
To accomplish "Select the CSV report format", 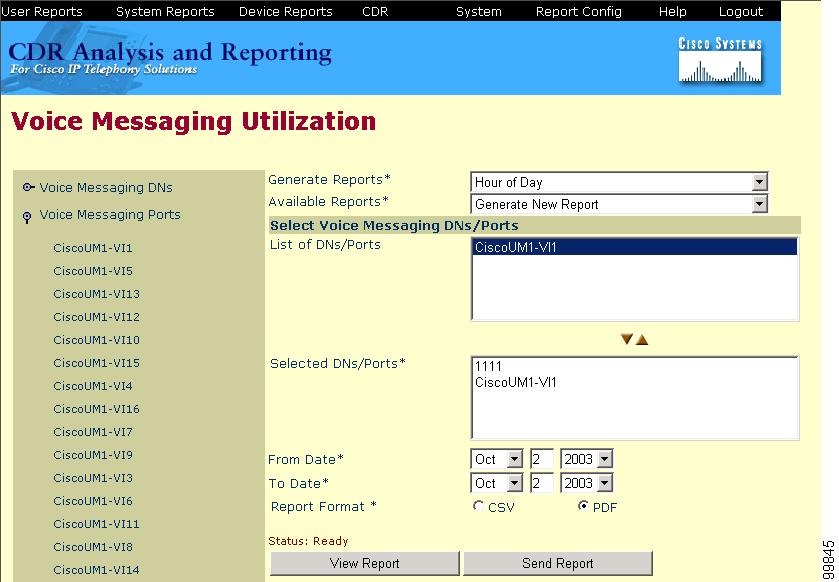I will coord(478,506).
